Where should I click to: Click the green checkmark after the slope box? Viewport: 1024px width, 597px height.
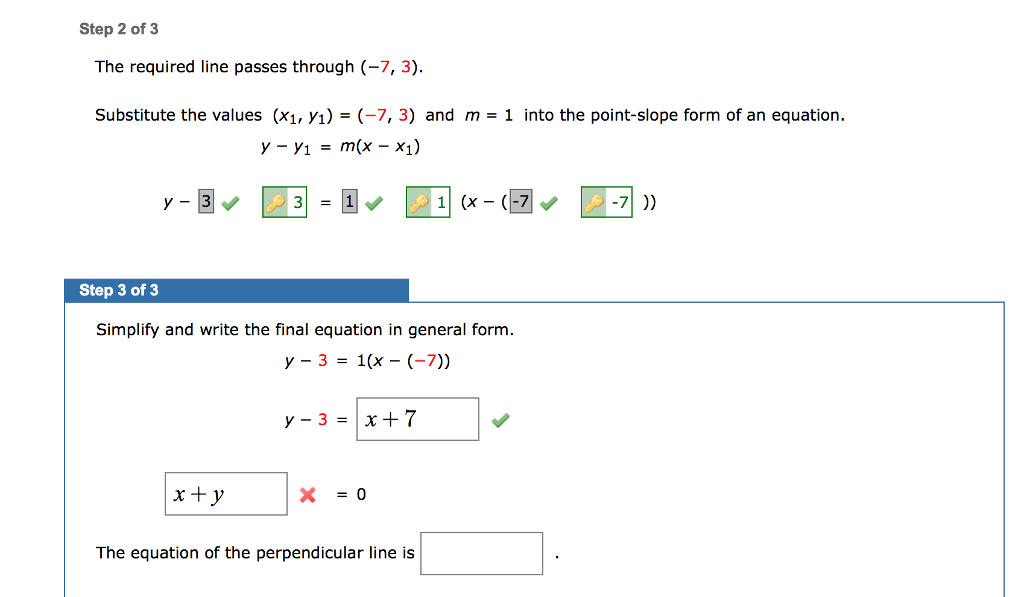pyautogui.click(x=373, y=203)
